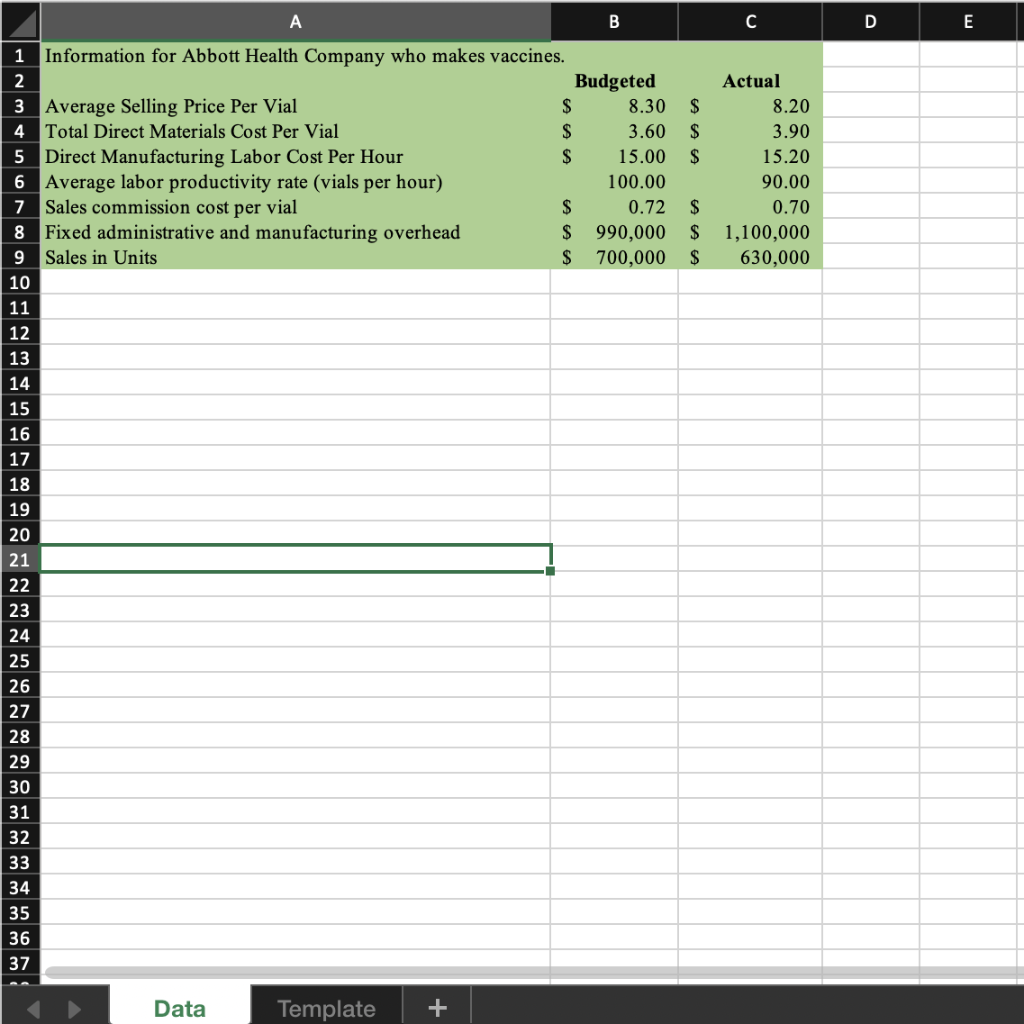
Task: Click the Budgeted header cell
Action: point(614,81)
